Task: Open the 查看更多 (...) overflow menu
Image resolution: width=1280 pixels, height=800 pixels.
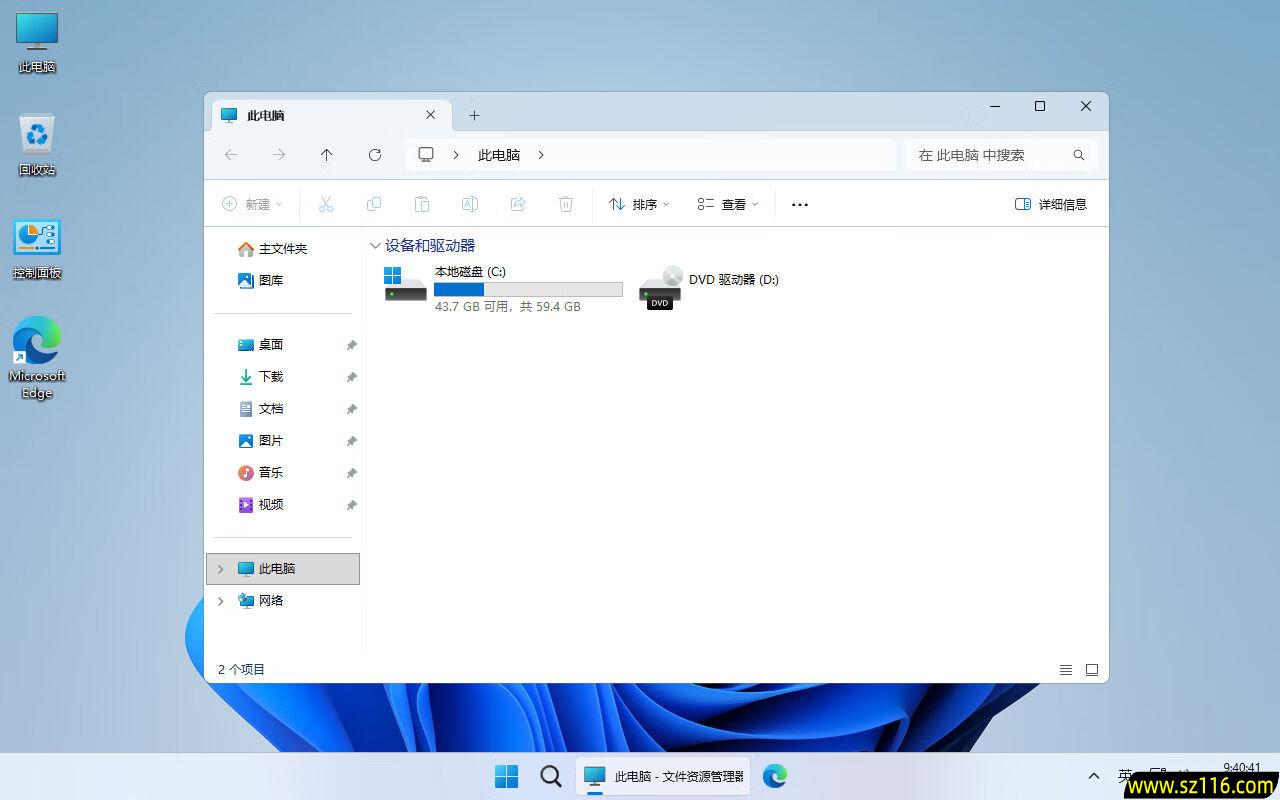Action: coord(799,204)
